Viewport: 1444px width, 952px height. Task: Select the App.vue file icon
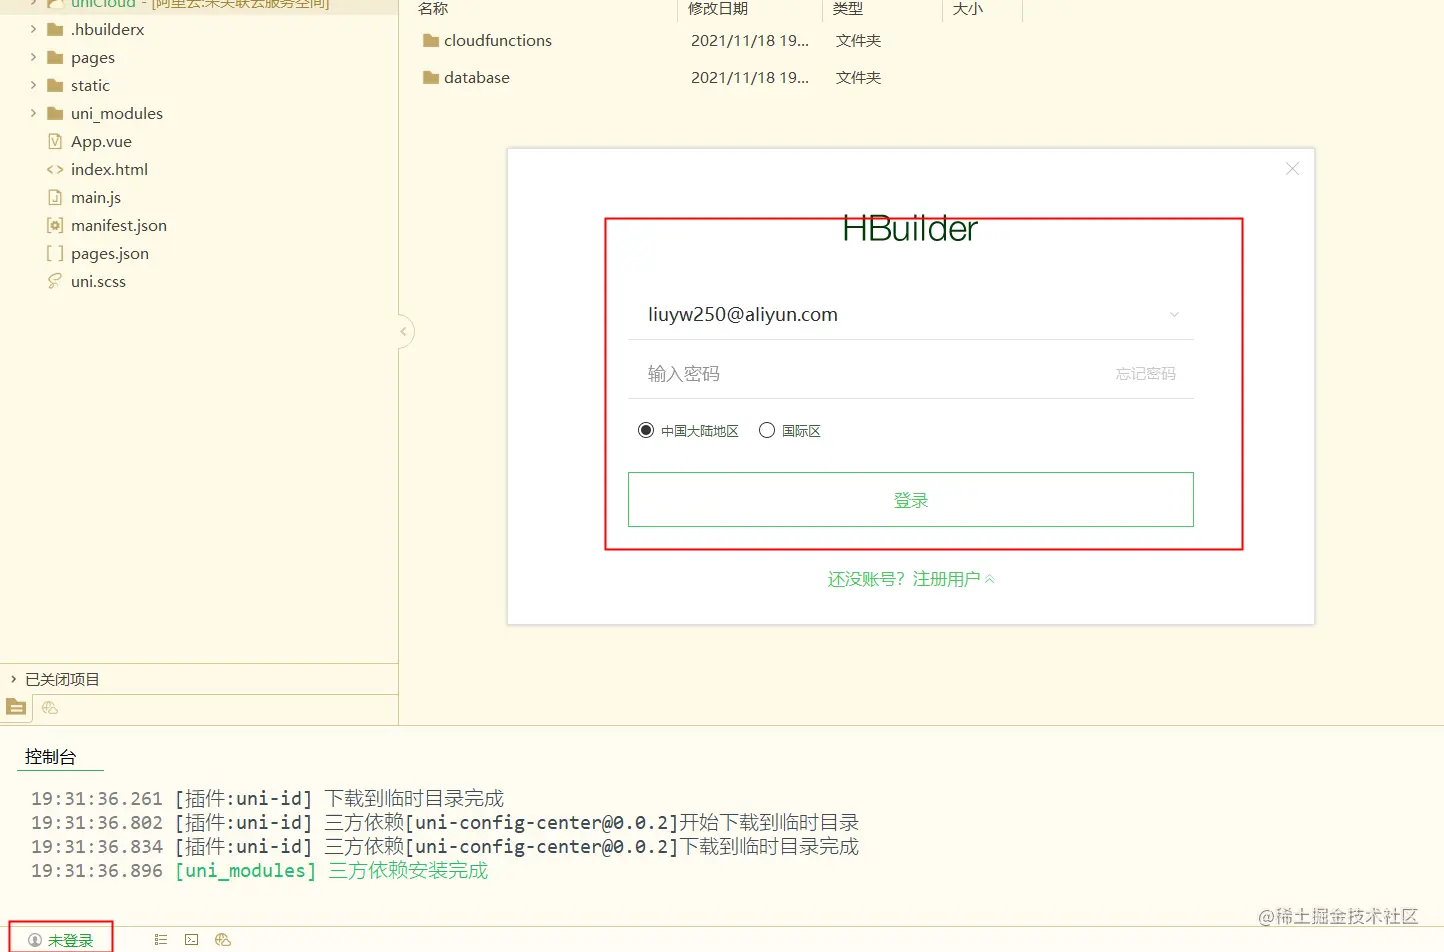coord(55,142)
